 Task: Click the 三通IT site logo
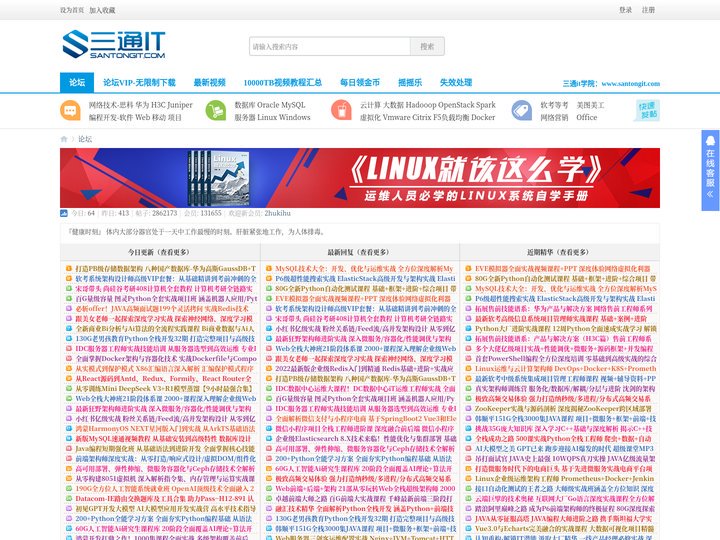(x=113, y=45)
